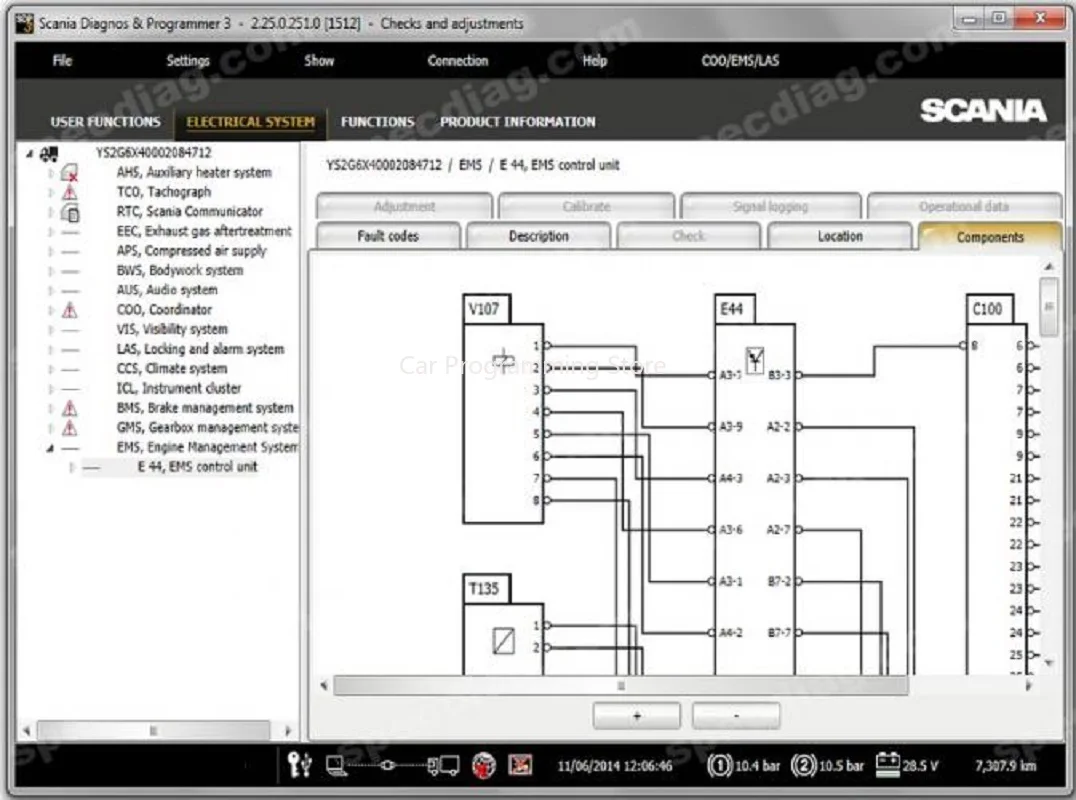Expand the EEC Exhaust gas aftertreatment node
Image resolution: width=1076 pixels, height=800 pixels.
pyautogui.click(x=51, y=232)
